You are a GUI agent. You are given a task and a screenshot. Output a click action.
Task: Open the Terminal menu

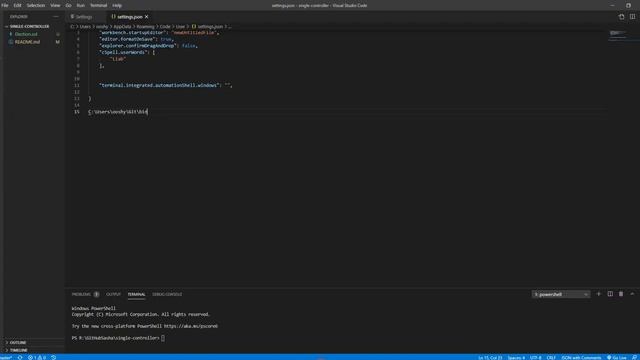tap(98, 6)
